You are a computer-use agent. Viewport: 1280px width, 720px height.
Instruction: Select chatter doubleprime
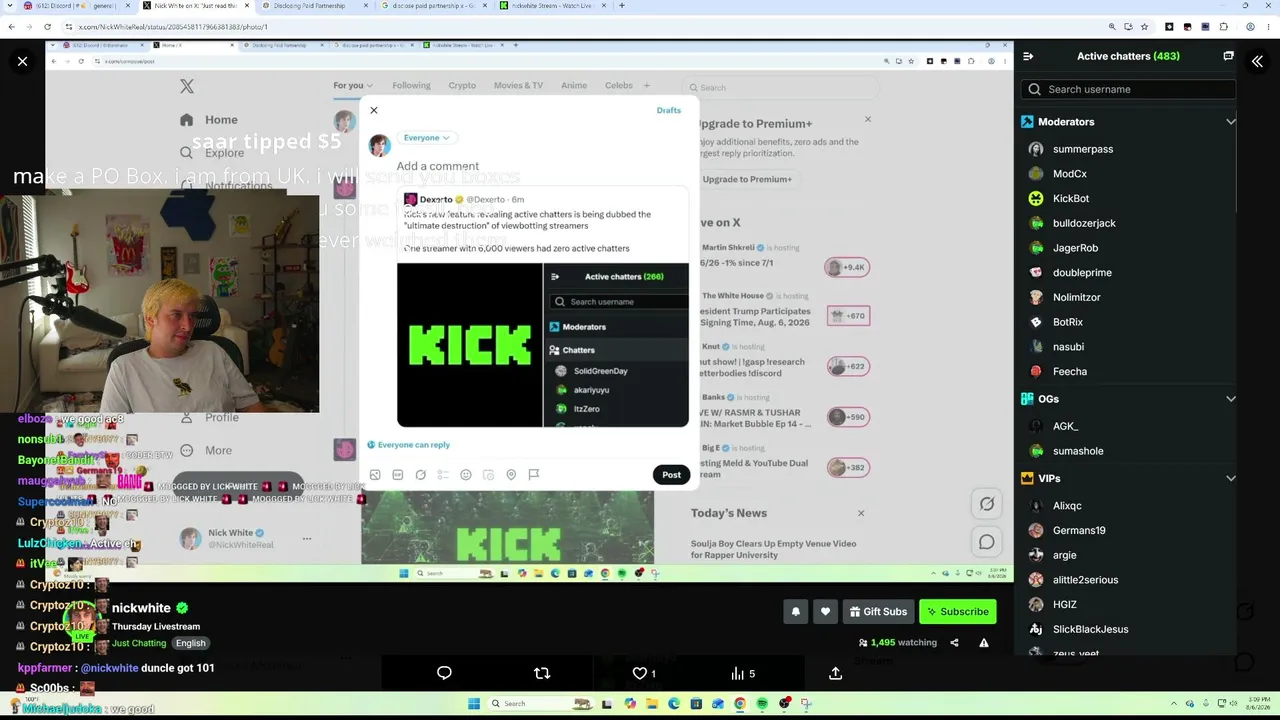1082,273
